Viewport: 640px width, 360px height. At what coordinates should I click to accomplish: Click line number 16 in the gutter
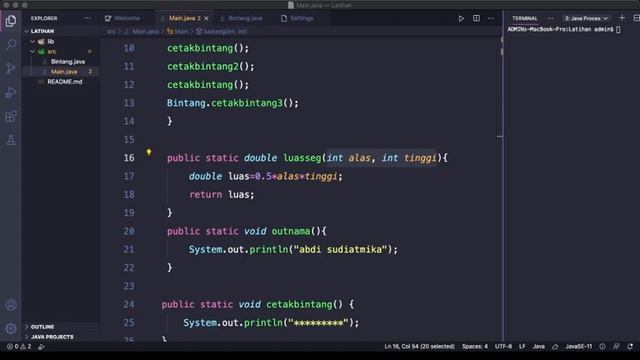point(129,158)
